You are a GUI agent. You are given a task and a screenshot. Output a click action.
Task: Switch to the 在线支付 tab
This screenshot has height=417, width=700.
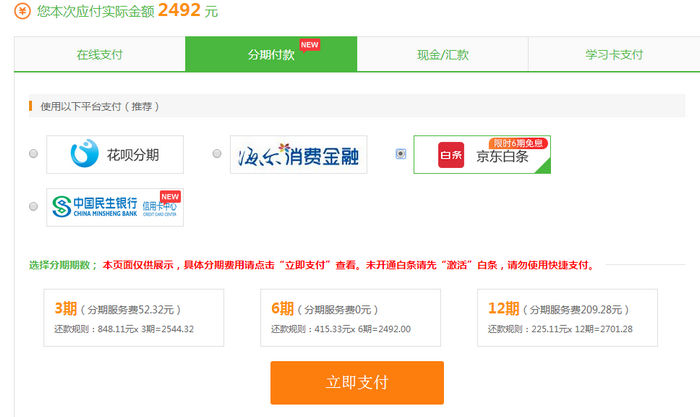tap(100, 55)
